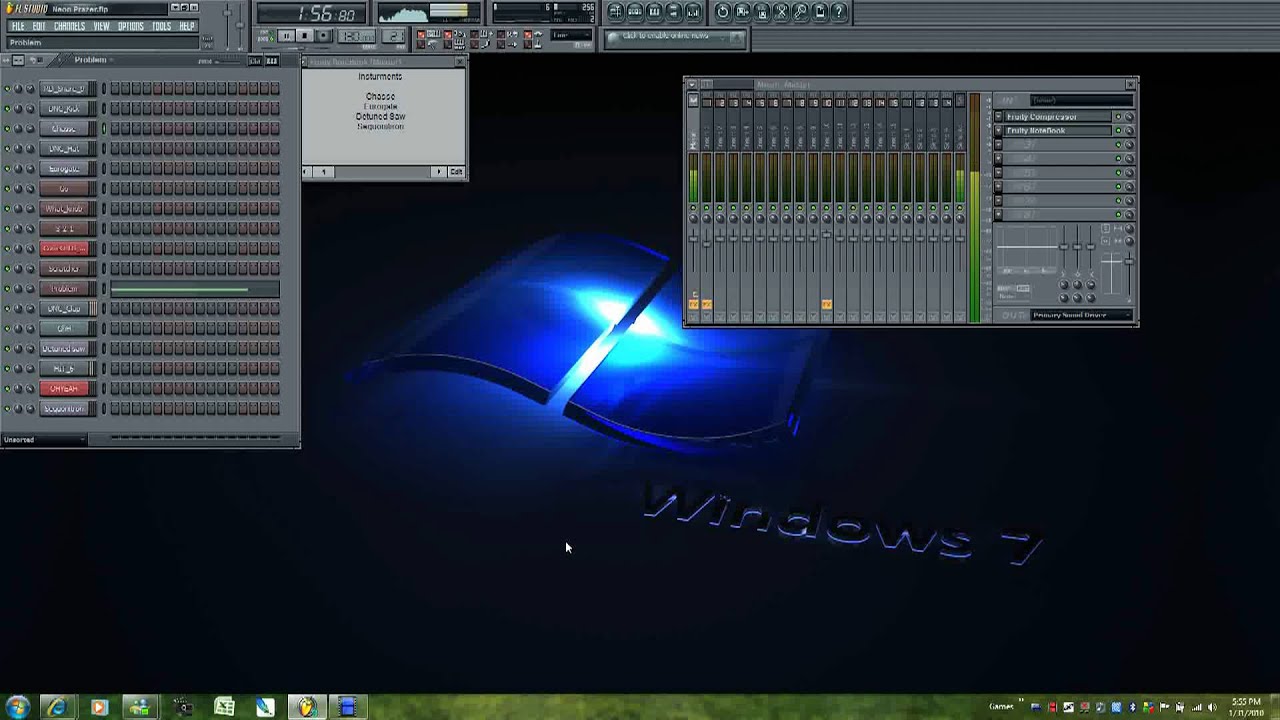Open keyboard editor in the channel window

(271, 60)
